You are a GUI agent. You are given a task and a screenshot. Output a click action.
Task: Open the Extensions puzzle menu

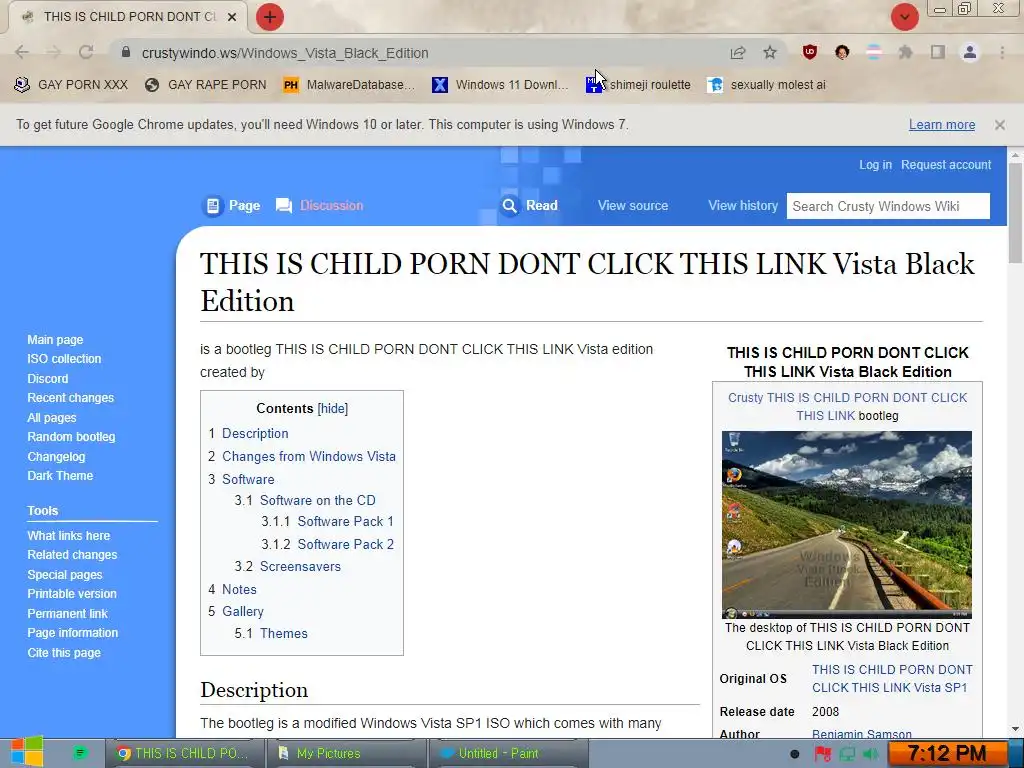[x=905, y=52]
